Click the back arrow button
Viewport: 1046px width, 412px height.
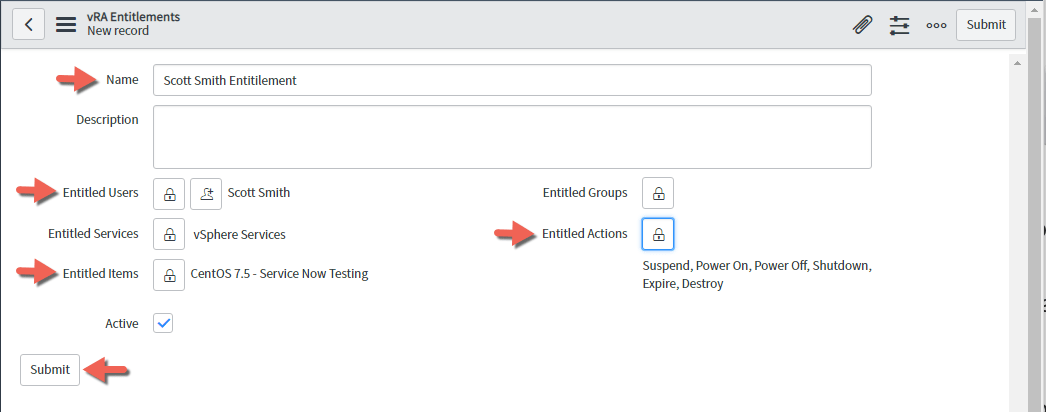[28, 24]
